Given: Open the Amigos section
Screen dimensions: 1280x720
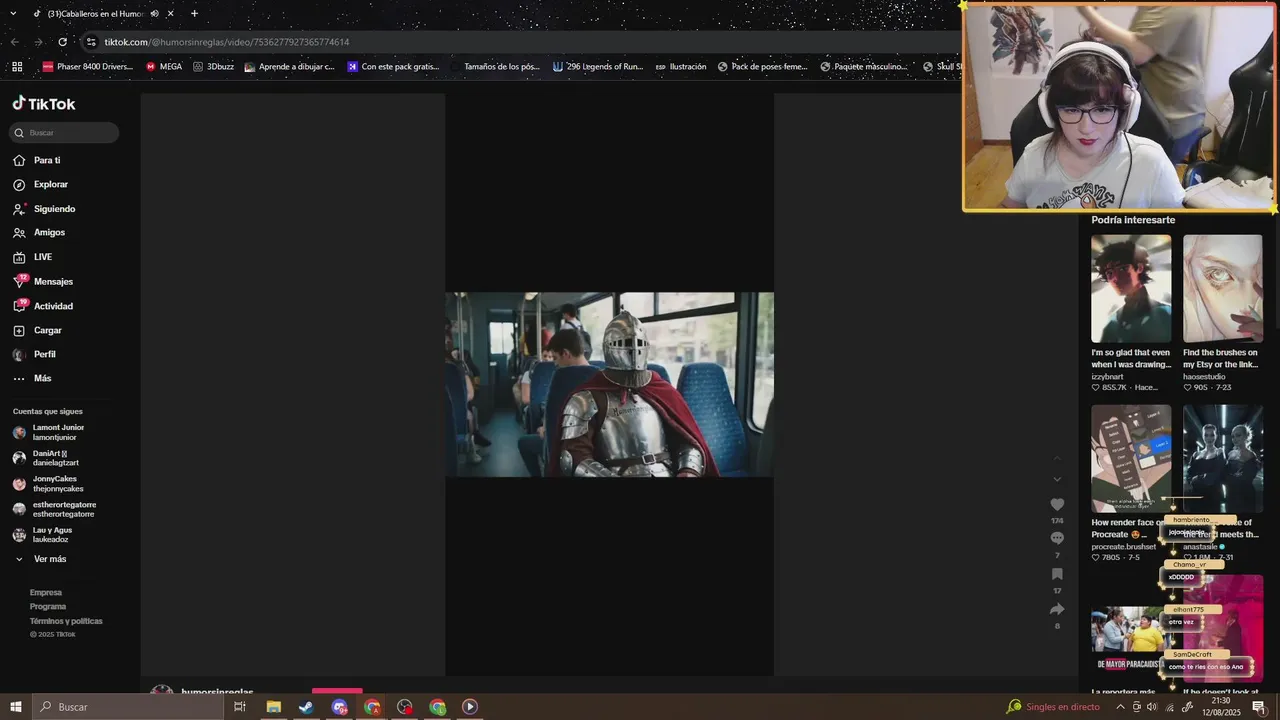Looking at the screenshot, I should point(39,232).
